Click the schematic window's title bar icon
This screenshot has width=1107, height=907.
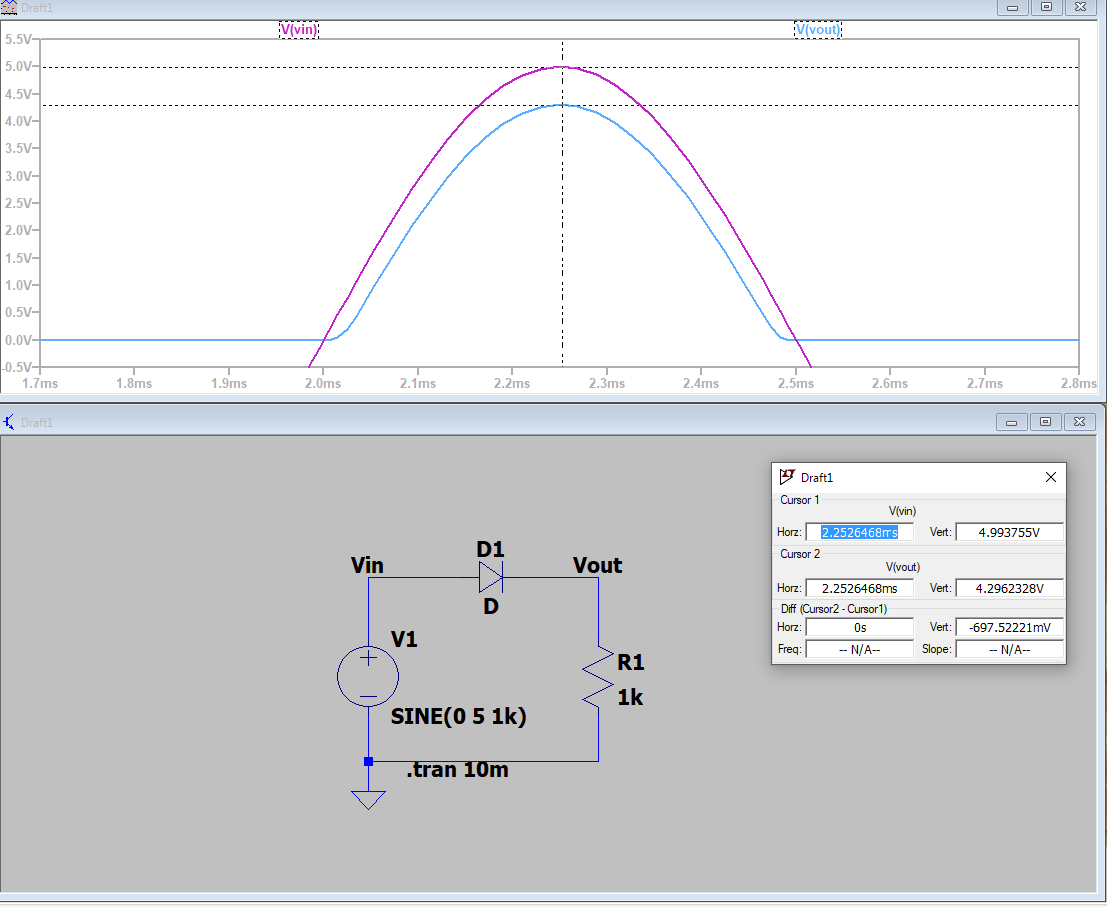click(x=9, y=422)
